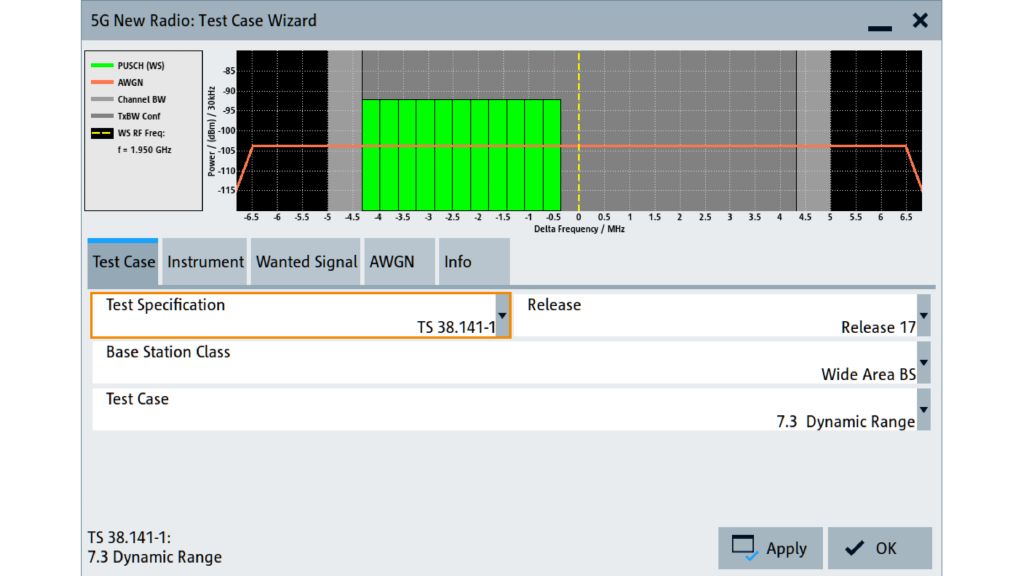Viewport: 1024px width, 576px height.
Task: Click the Channel BW legend icon
Action: point(102,100)
